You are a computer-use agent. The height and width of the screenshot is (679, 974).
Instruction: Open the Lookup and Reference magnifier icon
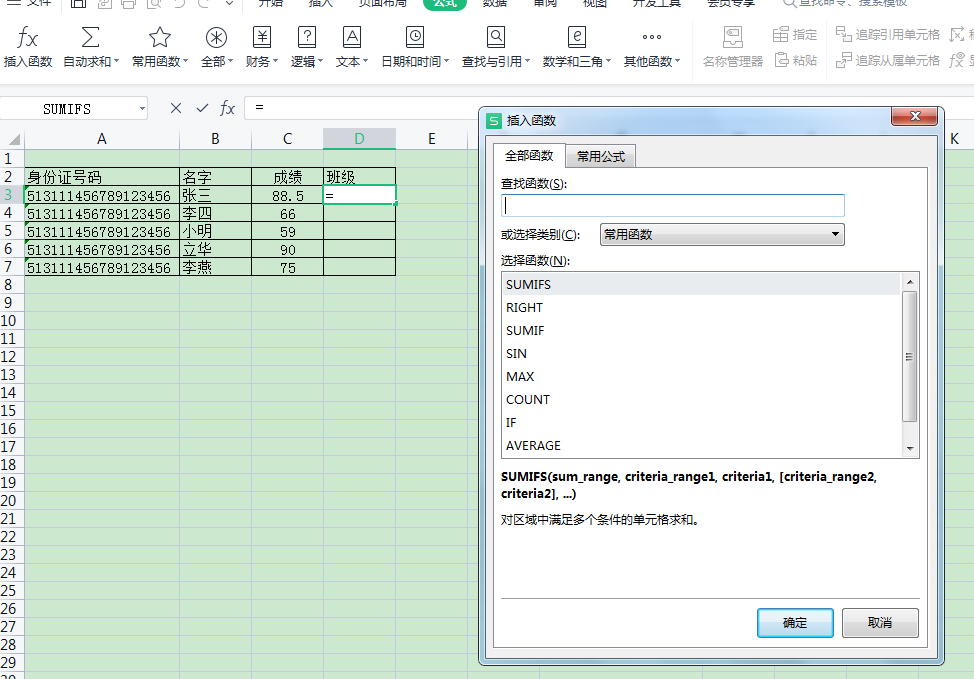(x=496, y=37)
